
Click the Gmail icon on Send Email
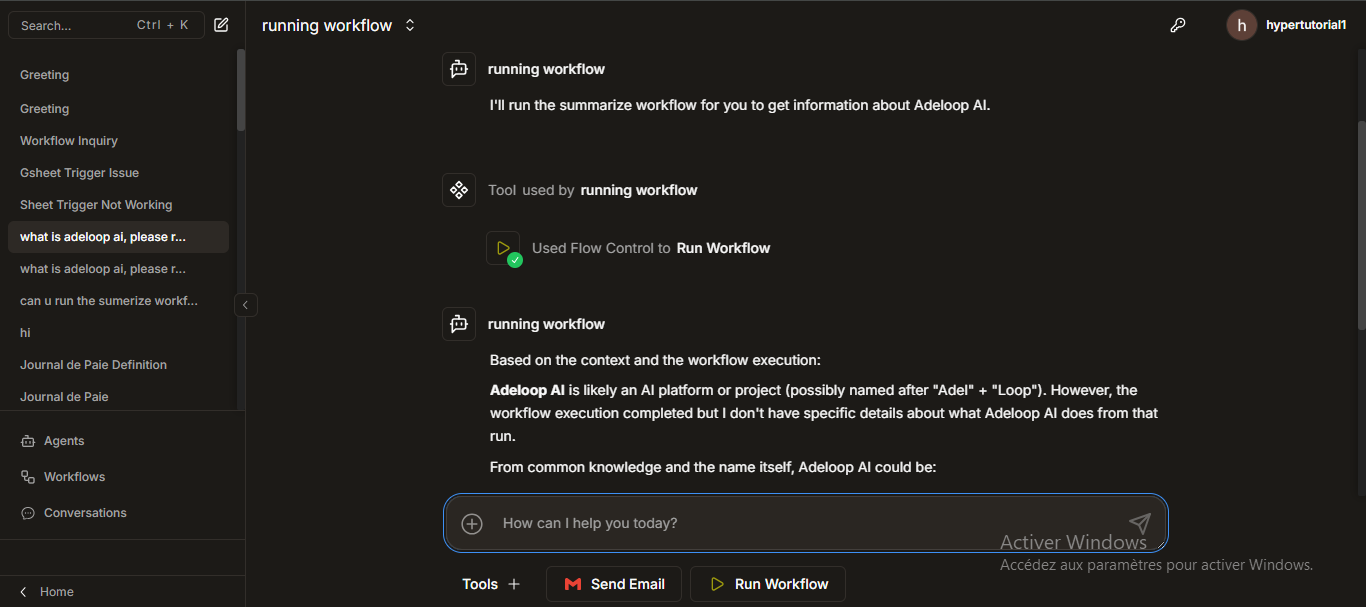(573, 584)
